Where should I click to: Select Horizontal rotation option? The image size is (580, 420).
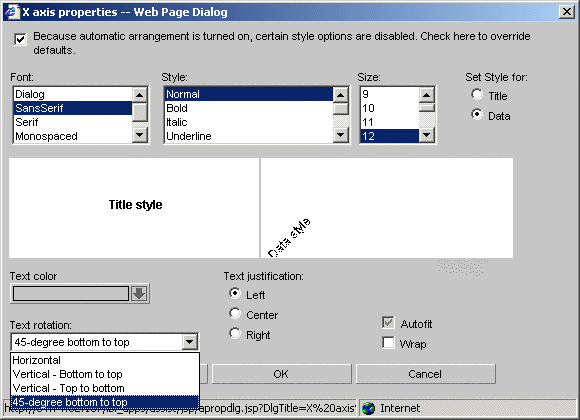[105, 360]
